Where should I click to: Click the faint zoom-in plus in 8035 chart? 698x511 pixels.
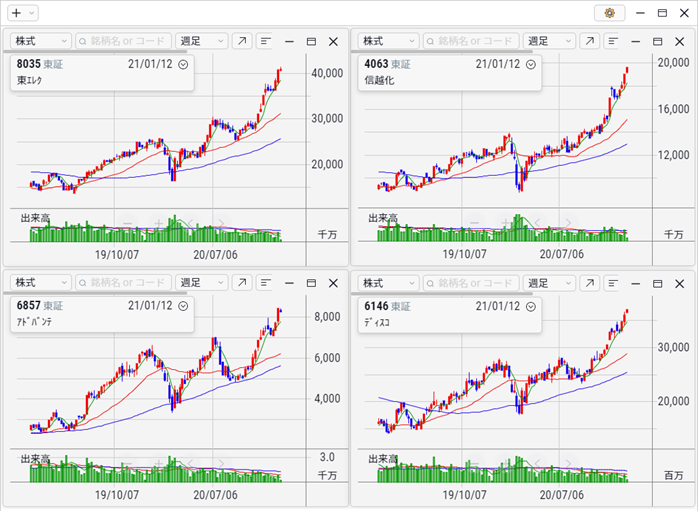[x=158, y=223]
